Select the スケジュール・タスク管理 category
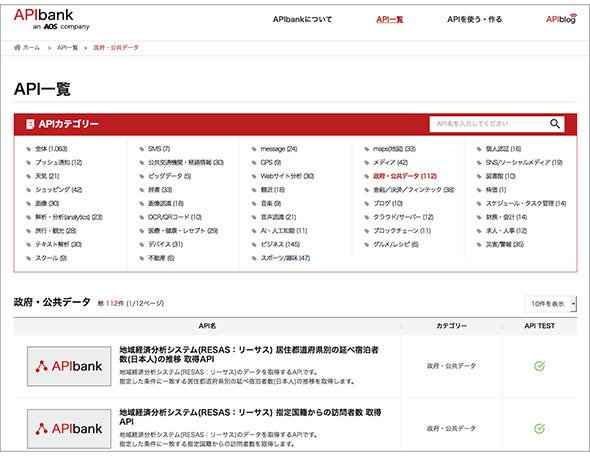Image resolution: width=590 pixels, height=456 pixels. click(x=526, y=203)
